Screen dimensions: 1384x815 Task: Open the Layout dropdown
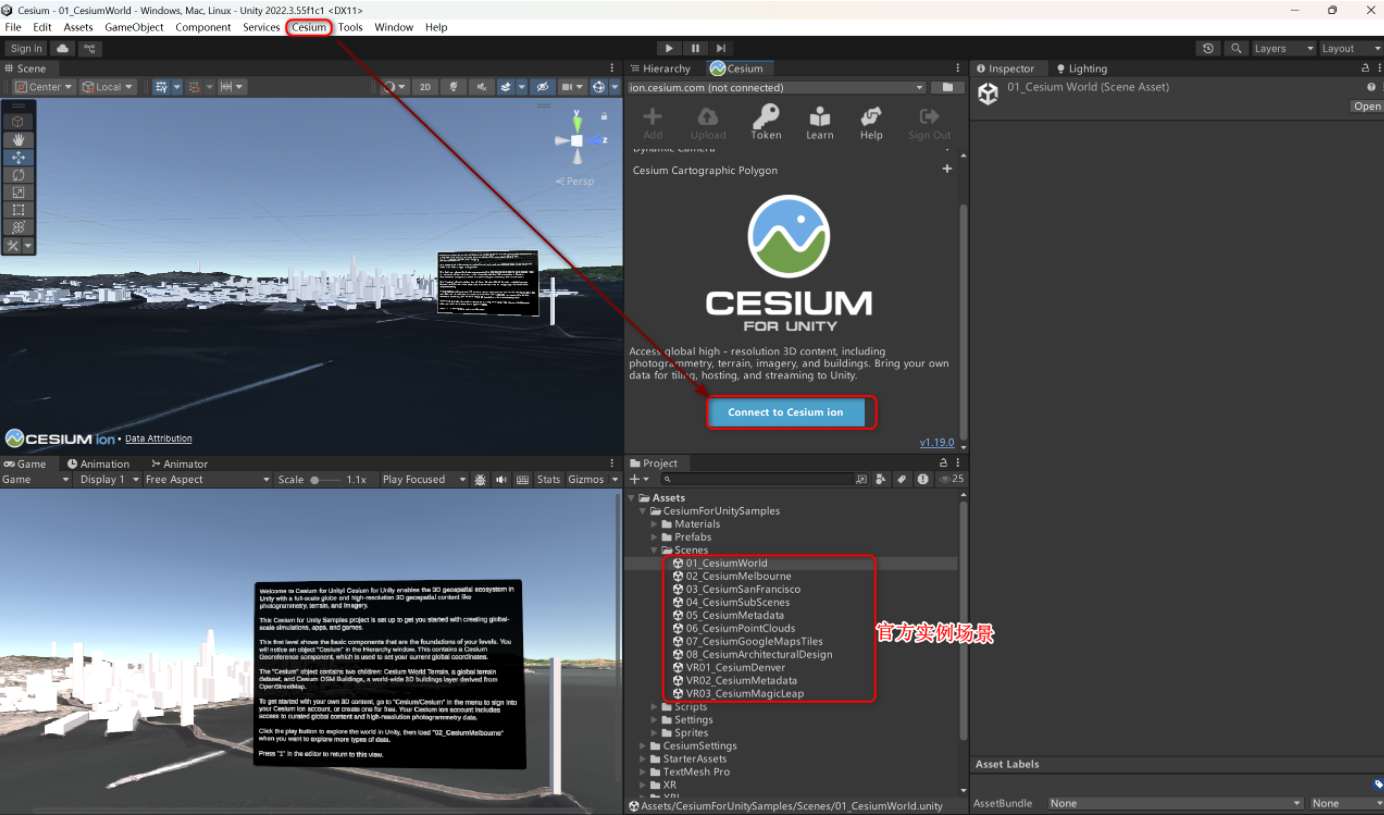click(1350, 48)
